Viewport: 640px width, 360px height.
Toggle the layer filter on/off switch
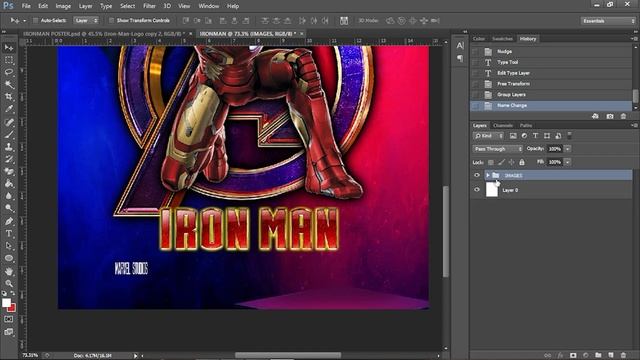coord(569,136)
